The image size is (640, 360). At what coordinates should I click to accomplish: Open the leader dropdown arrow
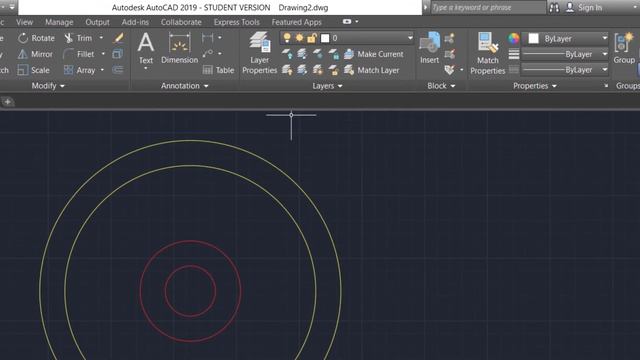220,53
